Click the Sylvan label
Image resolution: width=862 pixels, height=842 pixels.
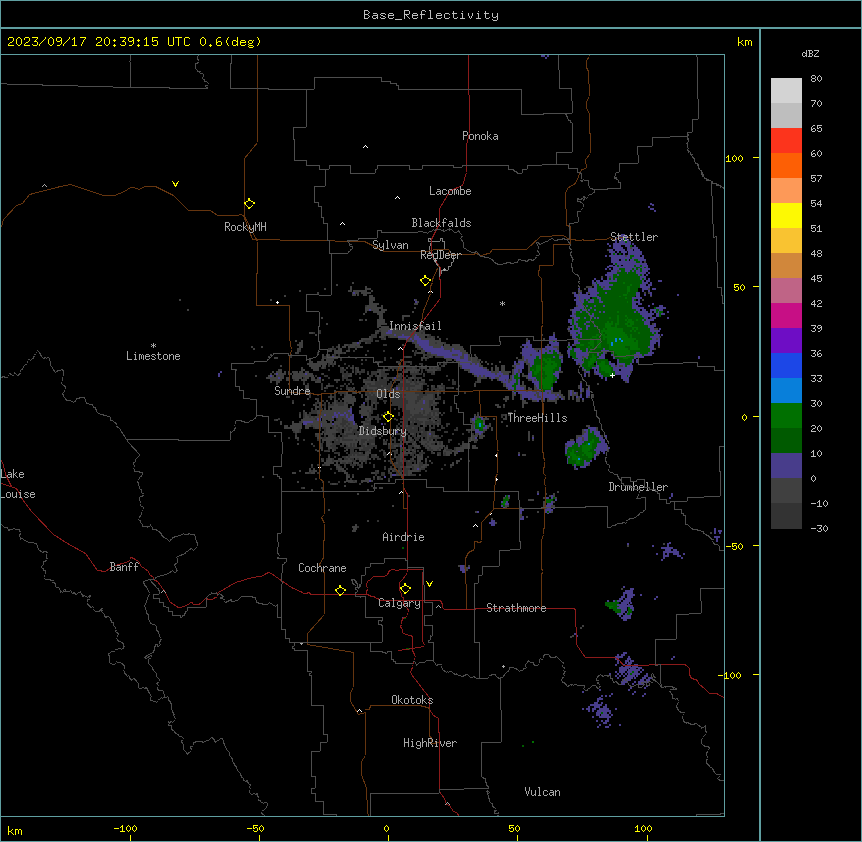(390, 245)
